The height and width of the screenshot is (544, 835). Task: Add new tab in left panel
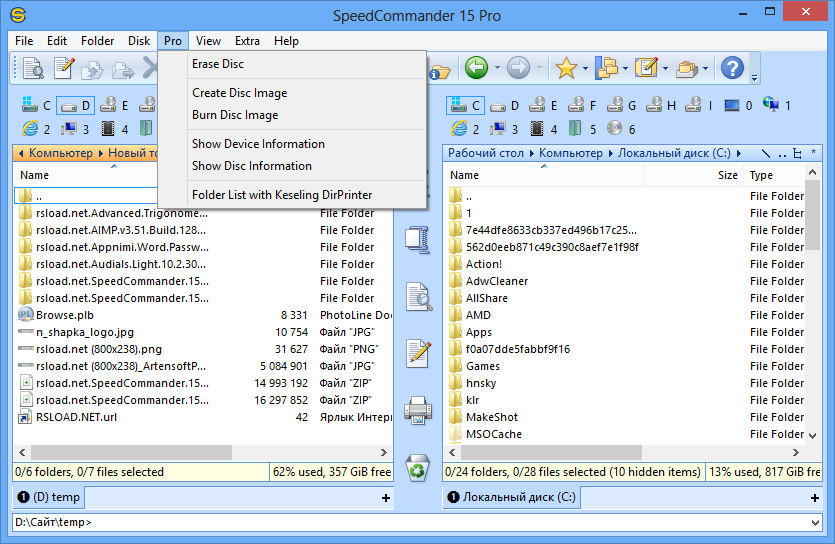[x=386, y=498]
